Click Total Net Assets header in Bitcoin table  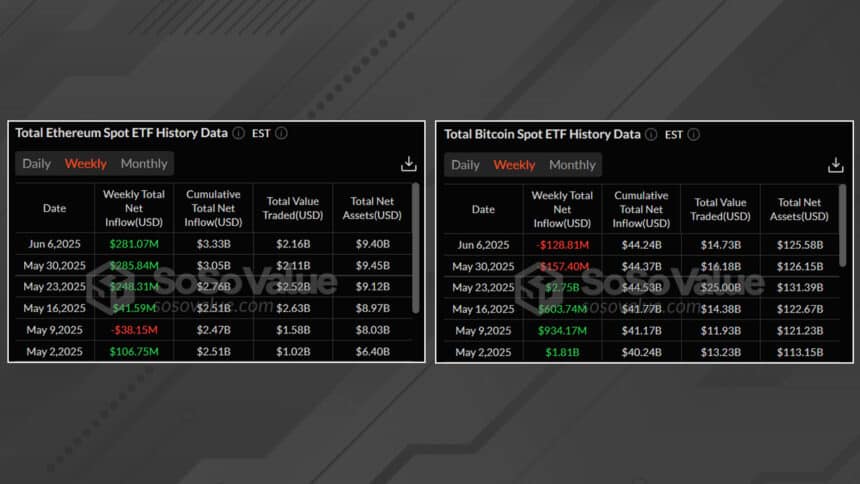(x=799, y=209)
